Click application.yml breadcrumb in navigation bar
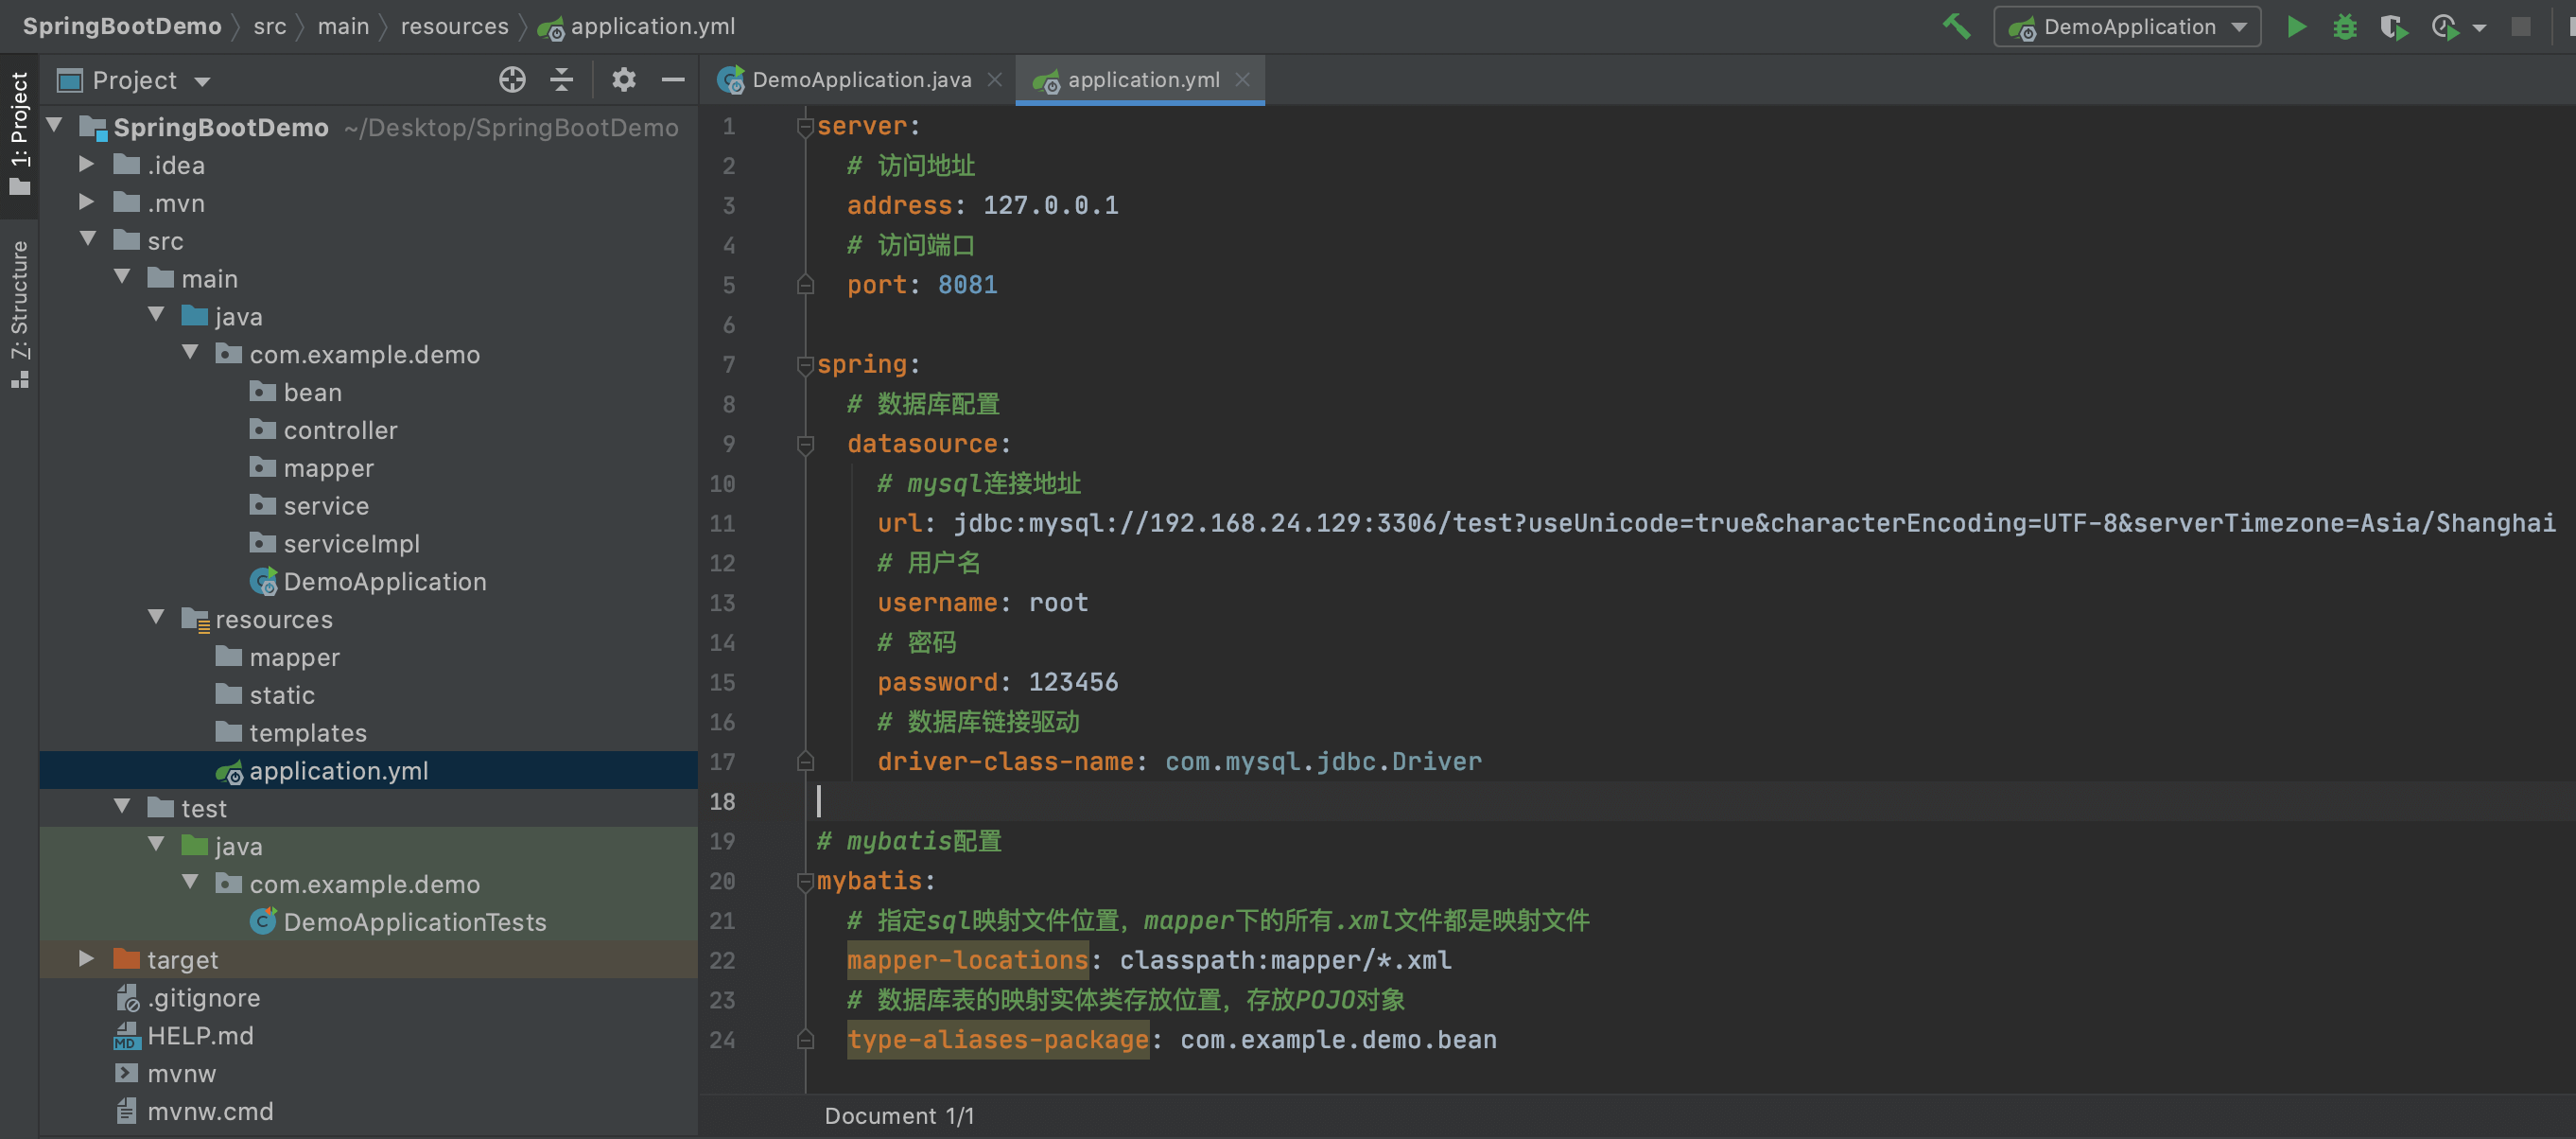This screenshot has width=2576, height=1139. pos(652,26)
